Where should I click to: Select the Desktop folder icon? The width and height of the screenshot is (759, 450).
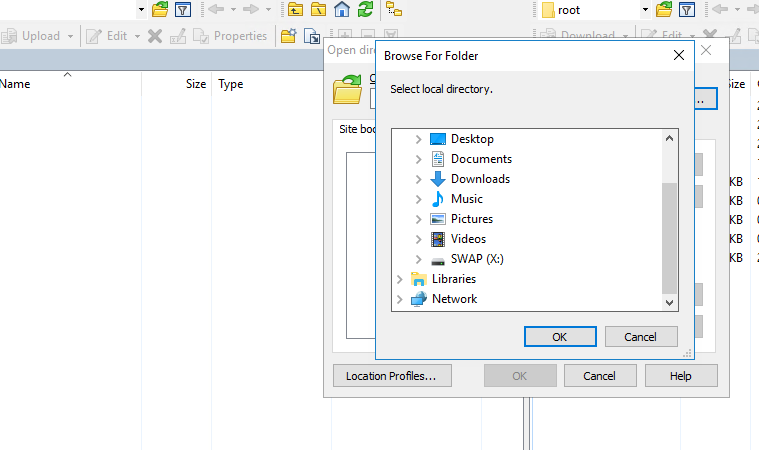pos(437,139)
